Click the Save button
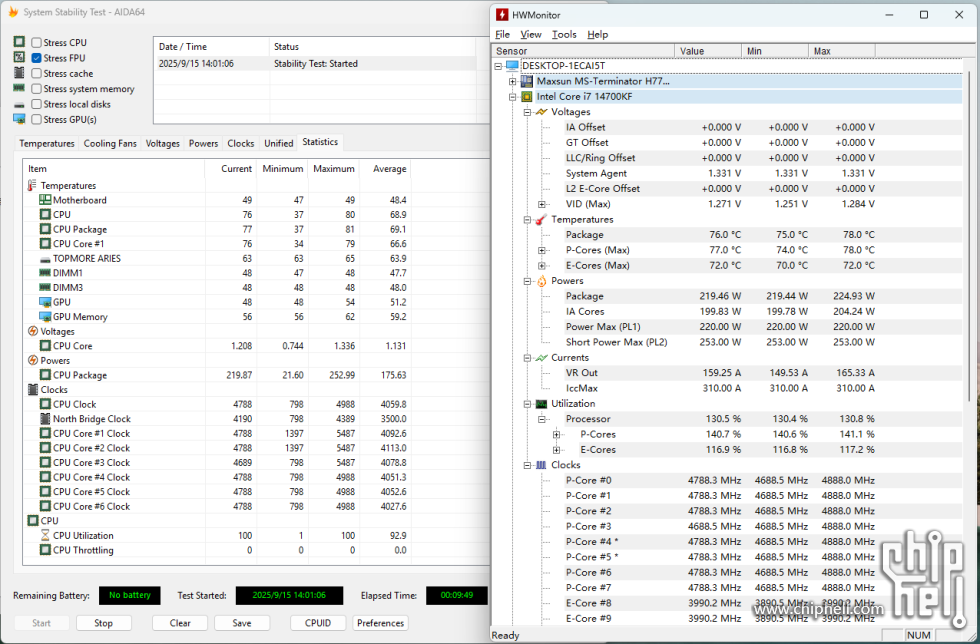The image size is (980, 644). 242,623
